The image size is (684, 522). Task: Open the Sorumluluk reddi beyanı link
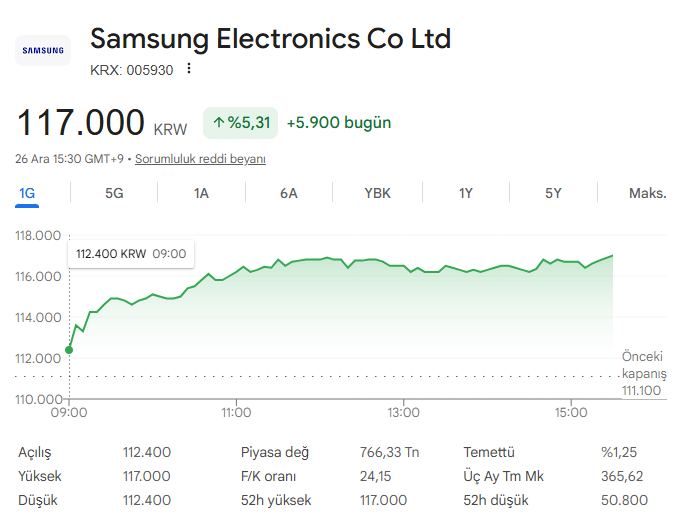(200, 159)
